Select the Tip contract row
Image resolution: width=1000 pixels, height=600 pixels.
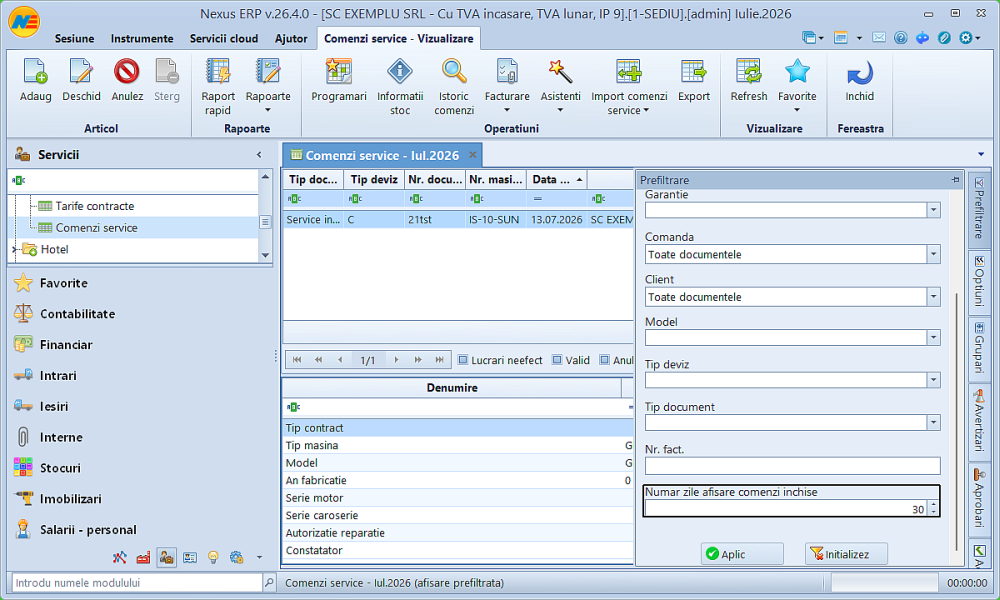[458, 428]
